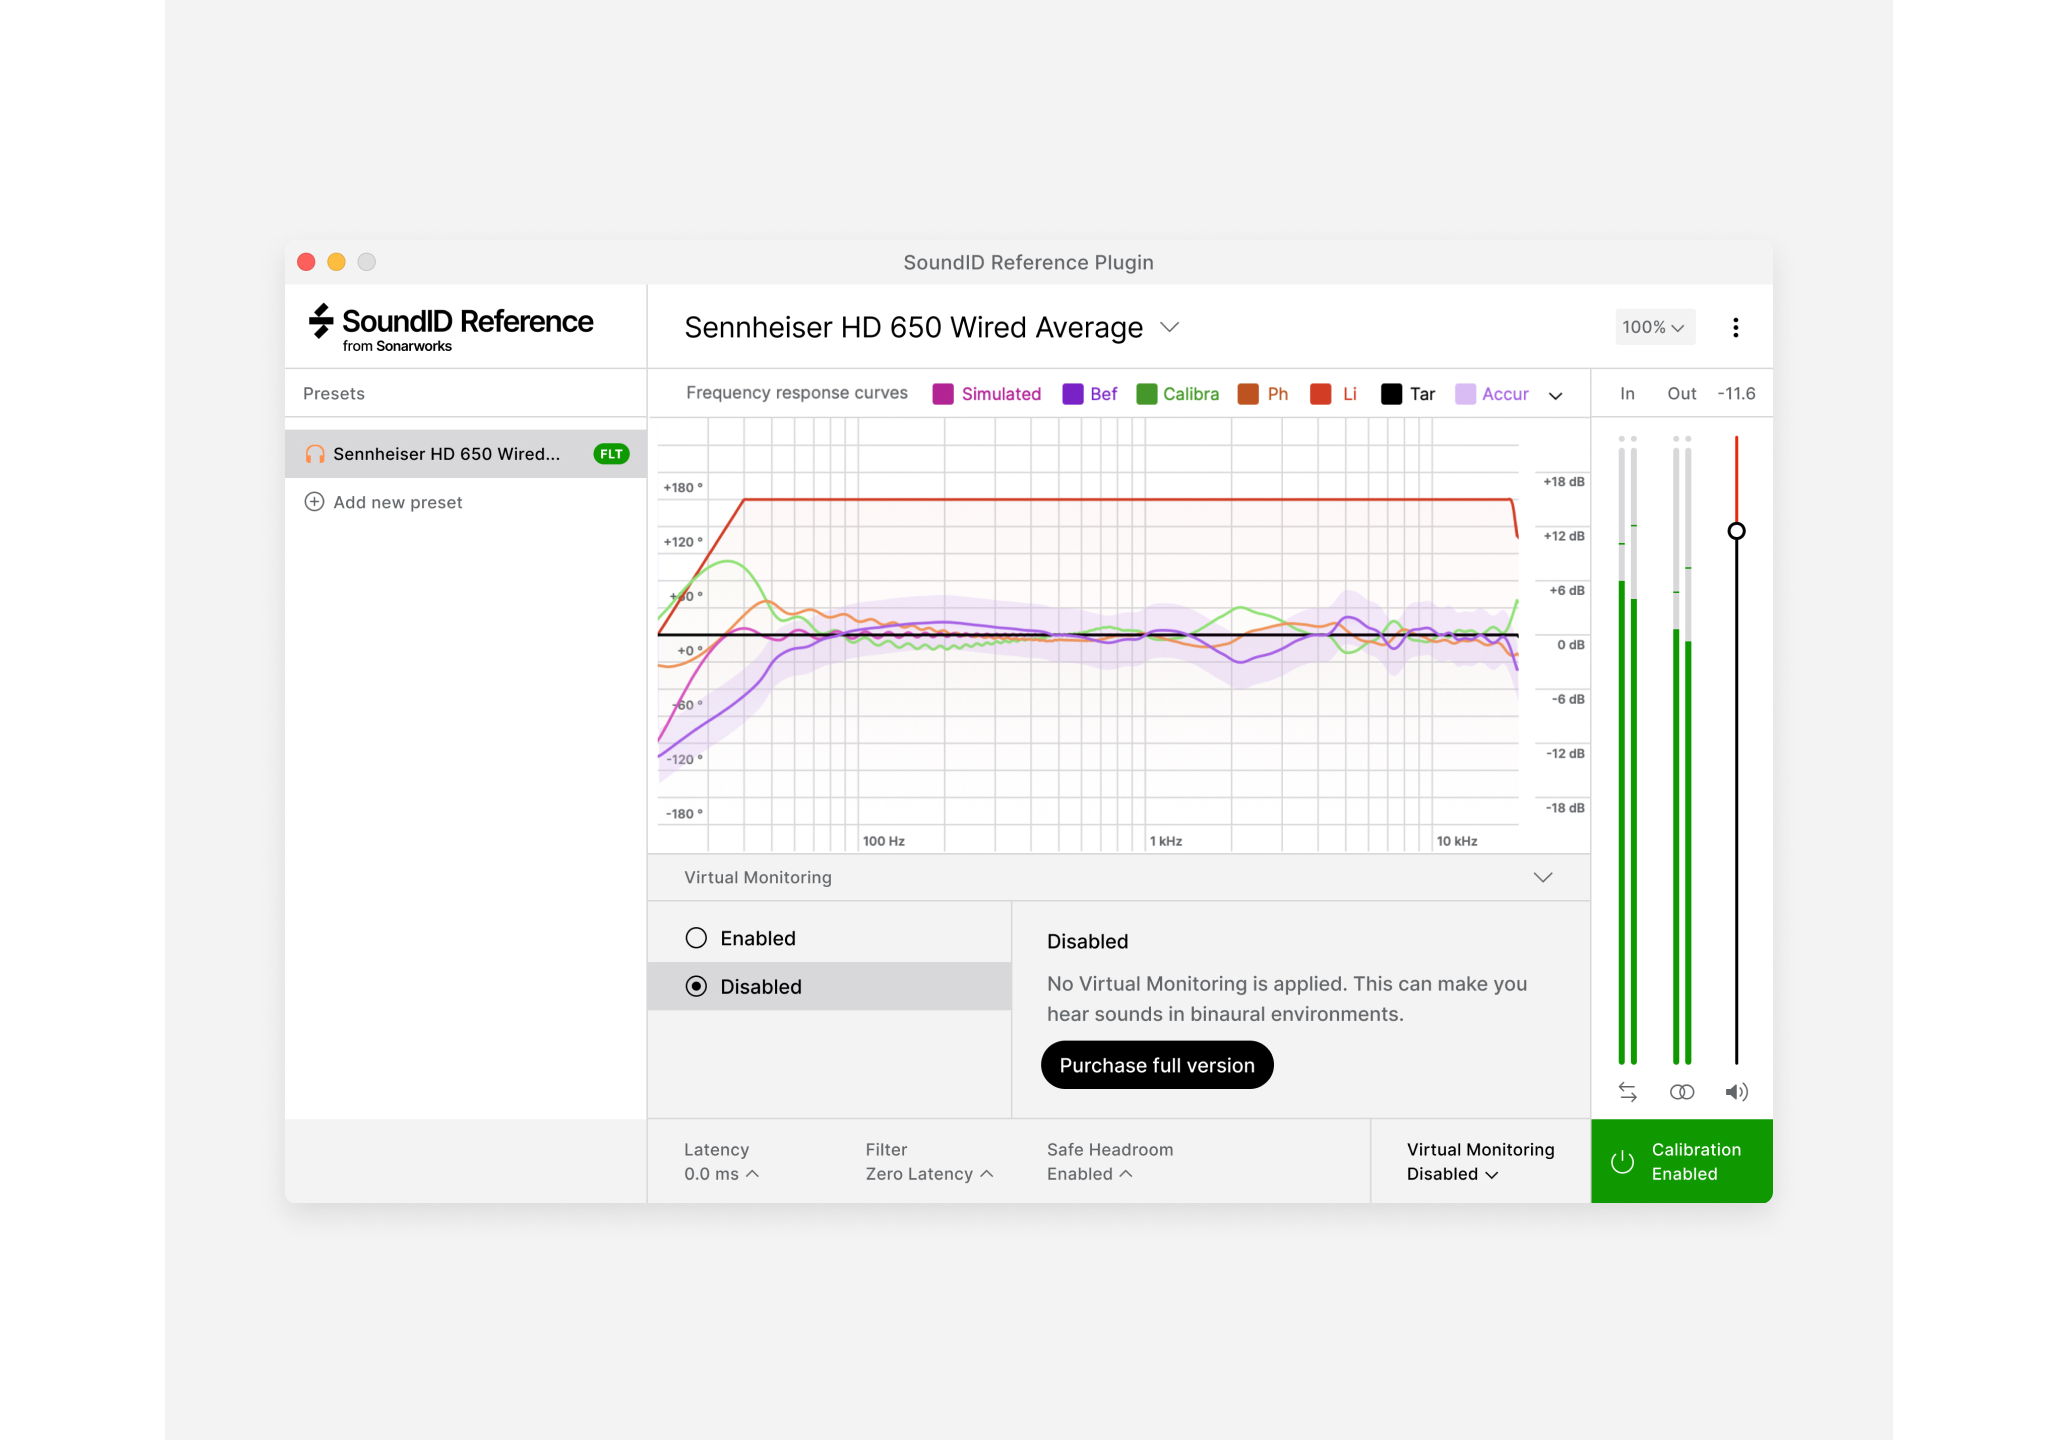Click the headphone icon on Sennheiser preset
This screenshot has width=2058, height=1440.
click(x=315, y=454)
